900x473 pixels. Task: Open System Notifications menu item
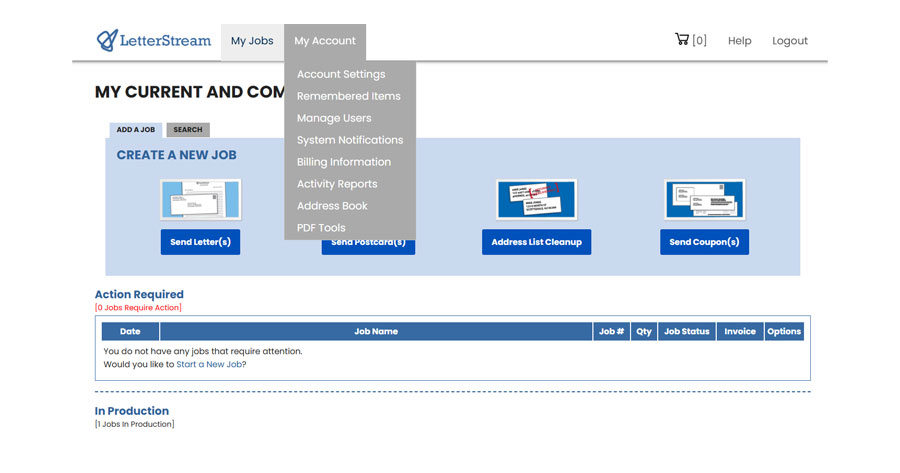tap(350, 140)
